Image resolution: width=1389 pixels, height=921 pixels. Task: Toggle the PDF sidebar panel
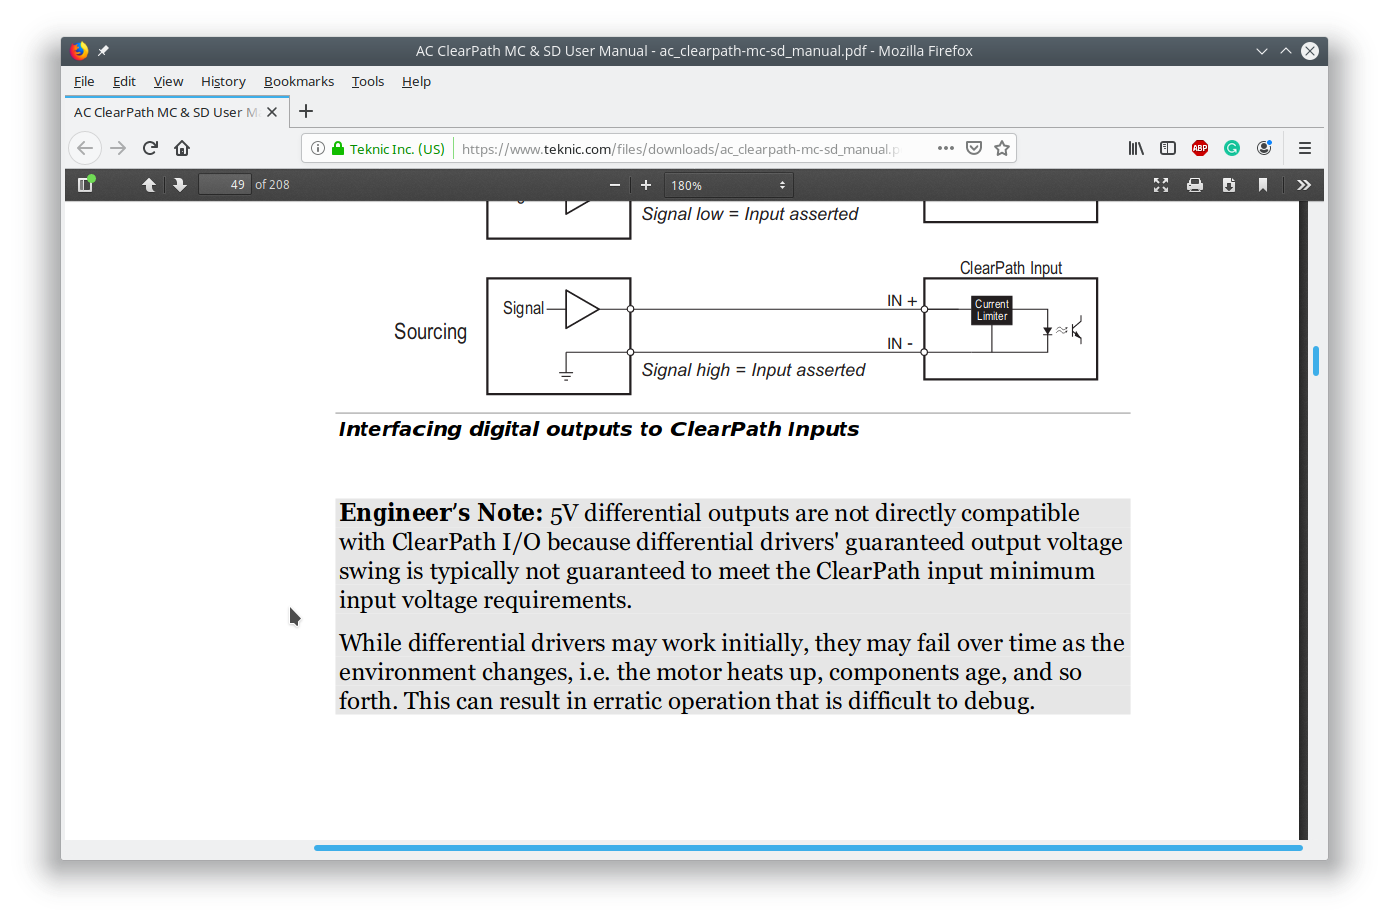coord(85,184)
